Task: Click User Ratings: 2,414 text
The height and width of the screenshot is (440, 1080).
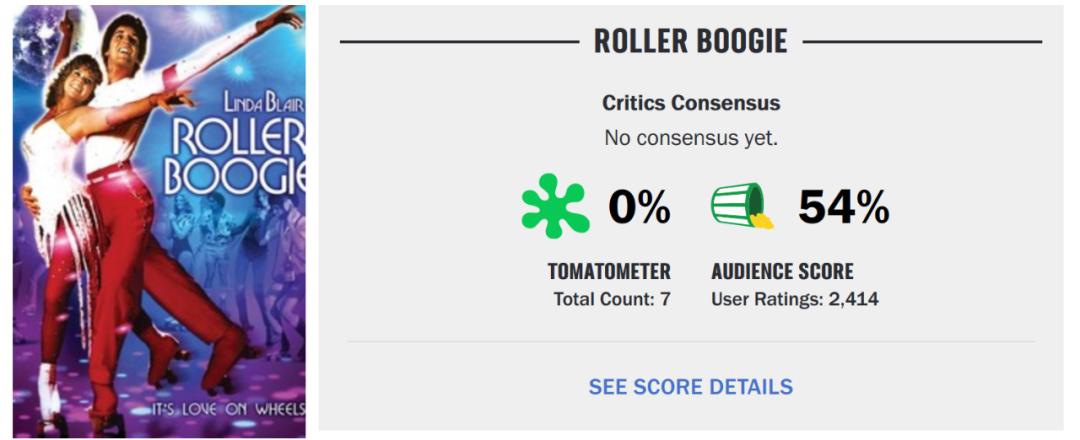Action: pos(794,298)
